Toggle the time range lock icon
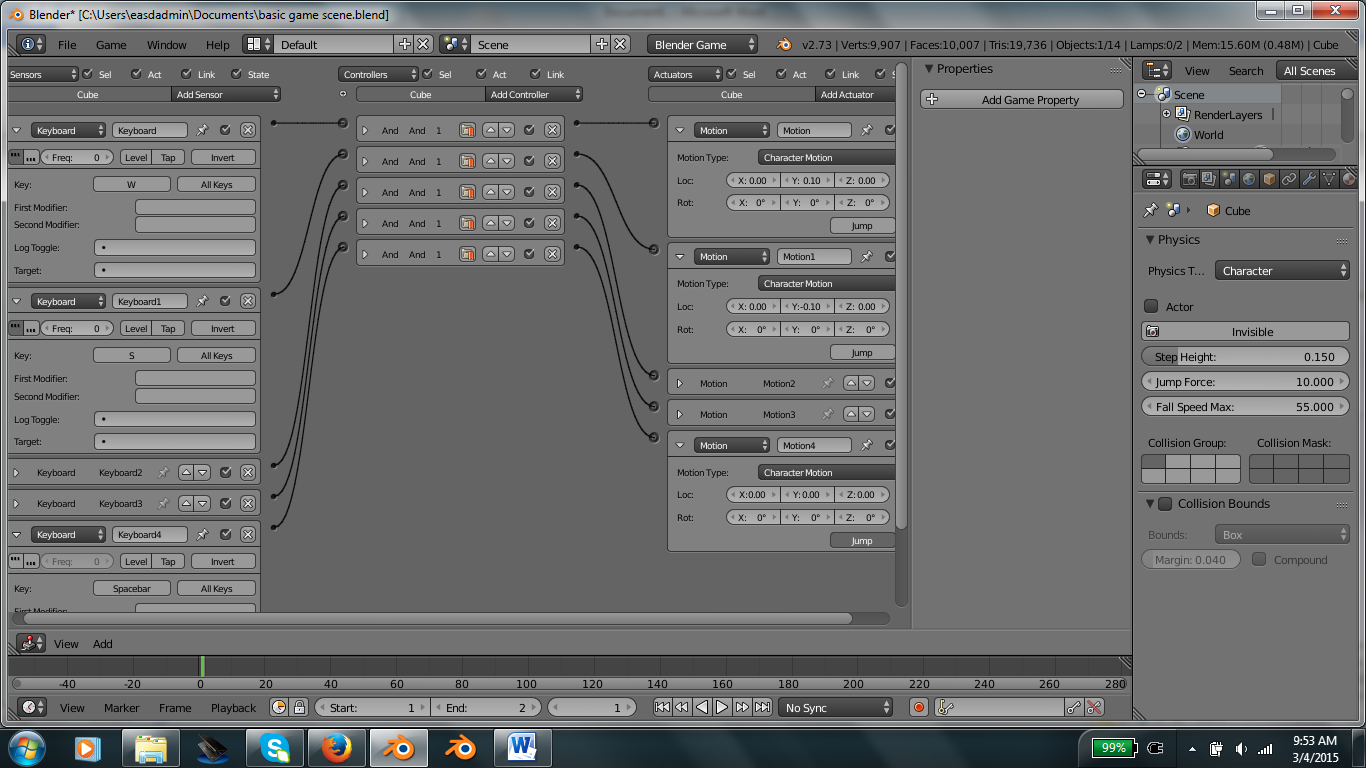Image resolution: width=1366 pixels, height=768 pixels. pos(299,707)
